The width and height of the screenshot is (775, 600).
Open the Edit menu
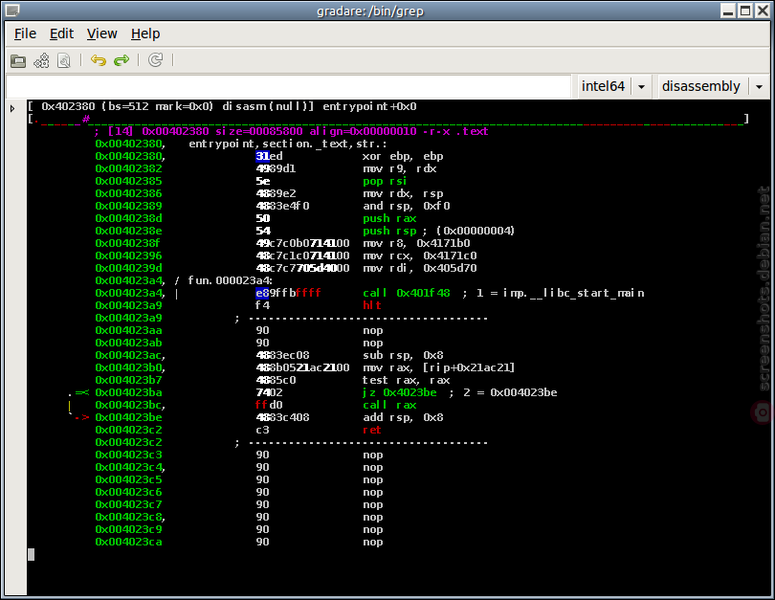coord(61,34)
